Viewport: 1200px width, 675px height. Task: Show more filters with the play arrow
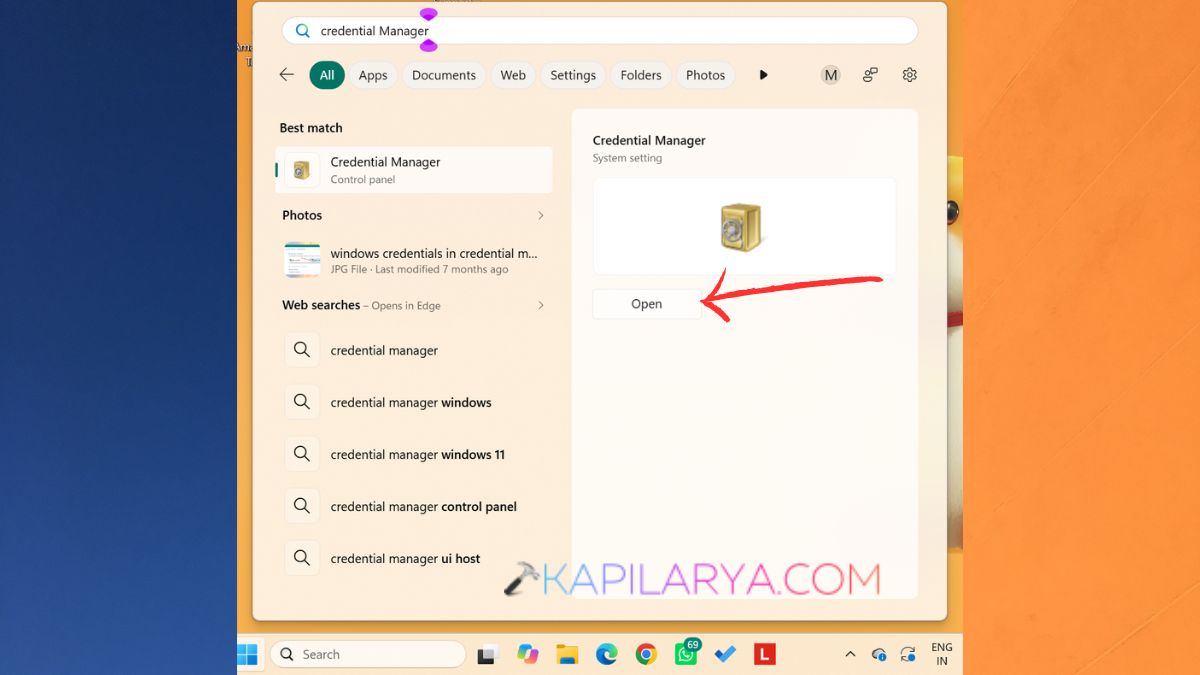coord(764,75)
